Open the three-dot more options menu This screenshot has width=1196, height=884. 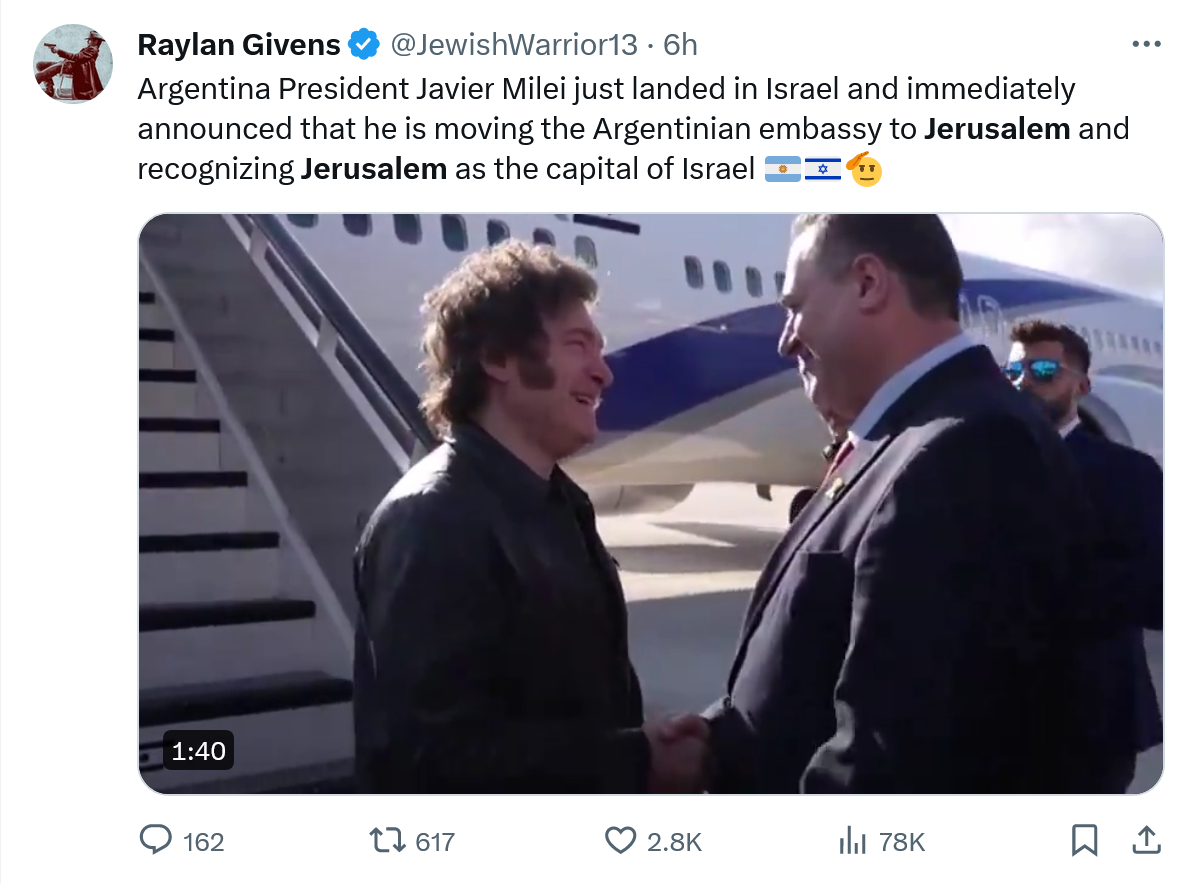point(1146,45)
